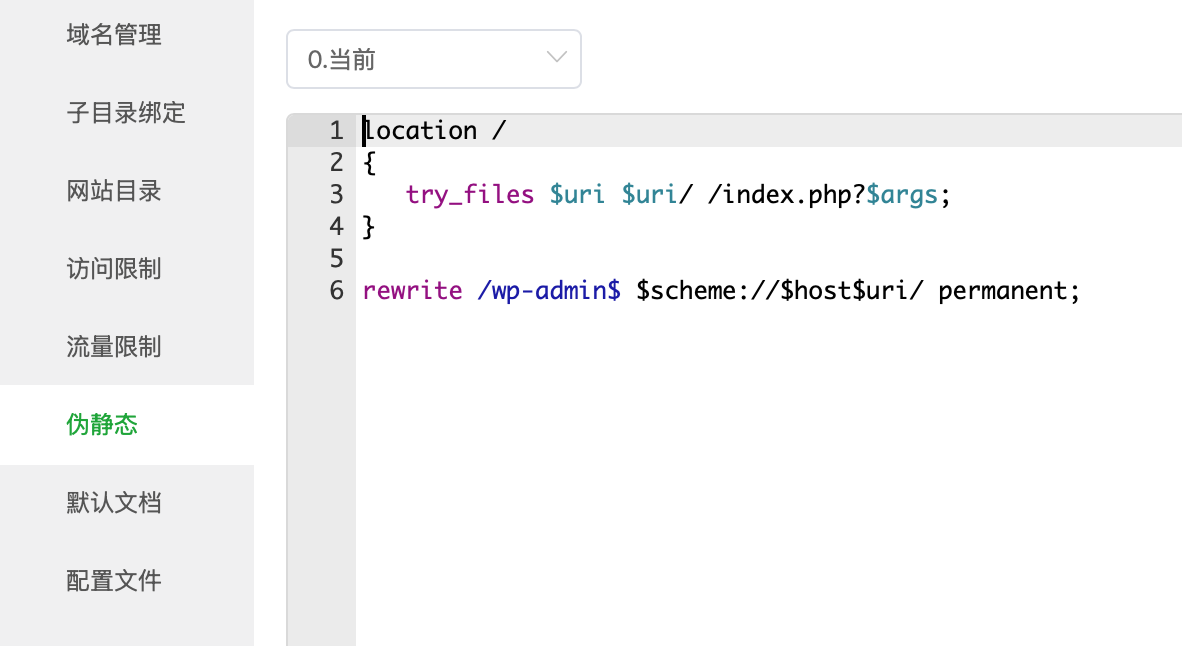The image size is (1182, 646).
Task: Place cursor at location / line
Action: (435, 130)
